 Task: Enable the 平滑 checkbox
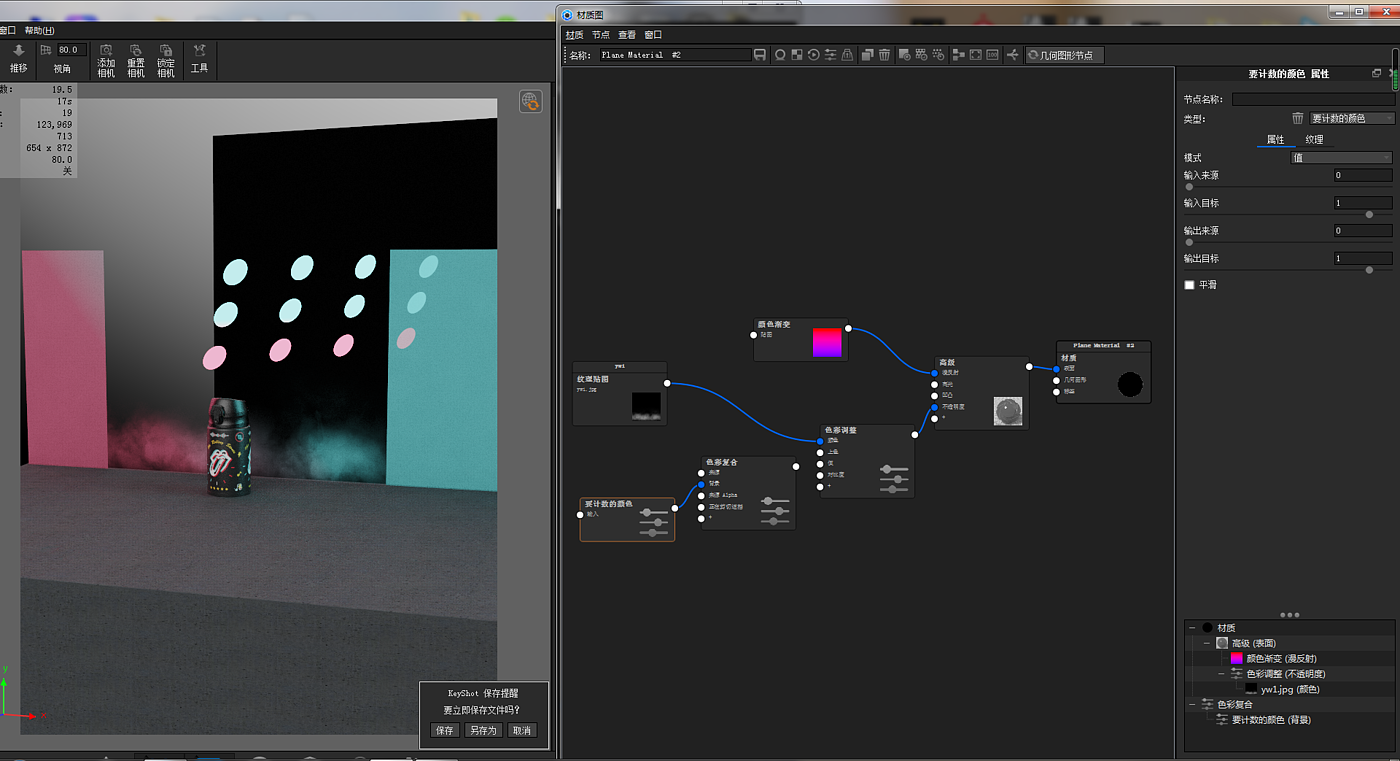click(1189, 285)
